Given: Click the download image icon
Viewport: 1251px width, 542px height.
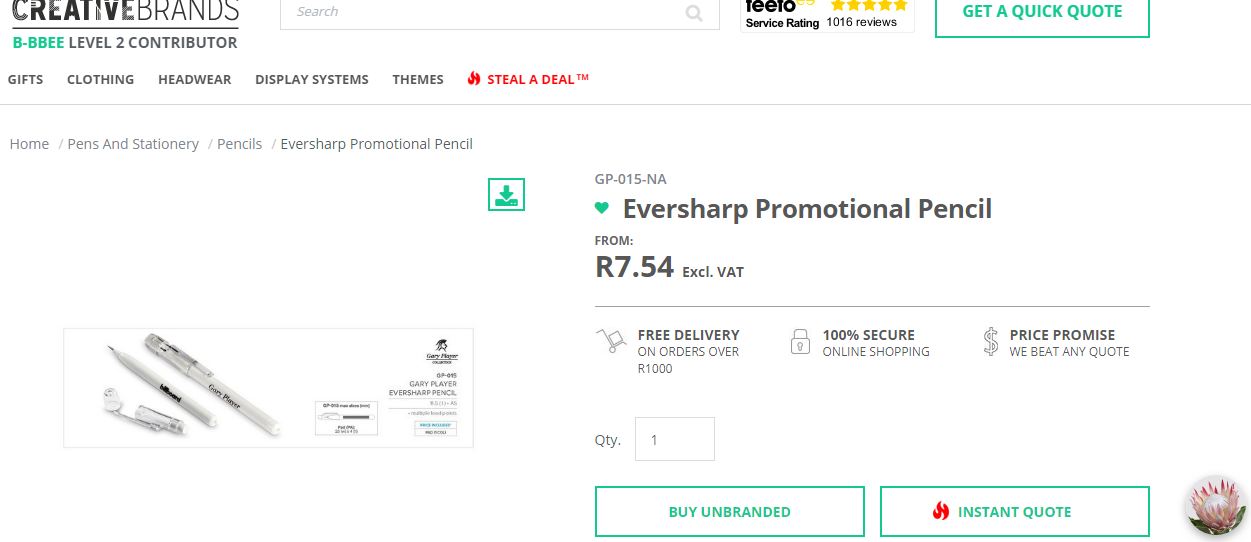Looking at the screenshot, I should coord(506,194).
